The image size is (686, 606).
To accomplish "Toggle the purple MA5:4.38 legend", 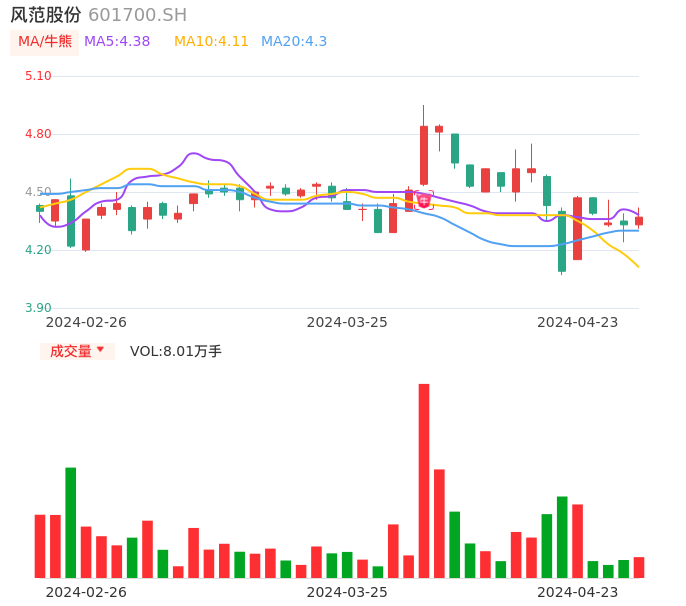I will tap(117, 42).
